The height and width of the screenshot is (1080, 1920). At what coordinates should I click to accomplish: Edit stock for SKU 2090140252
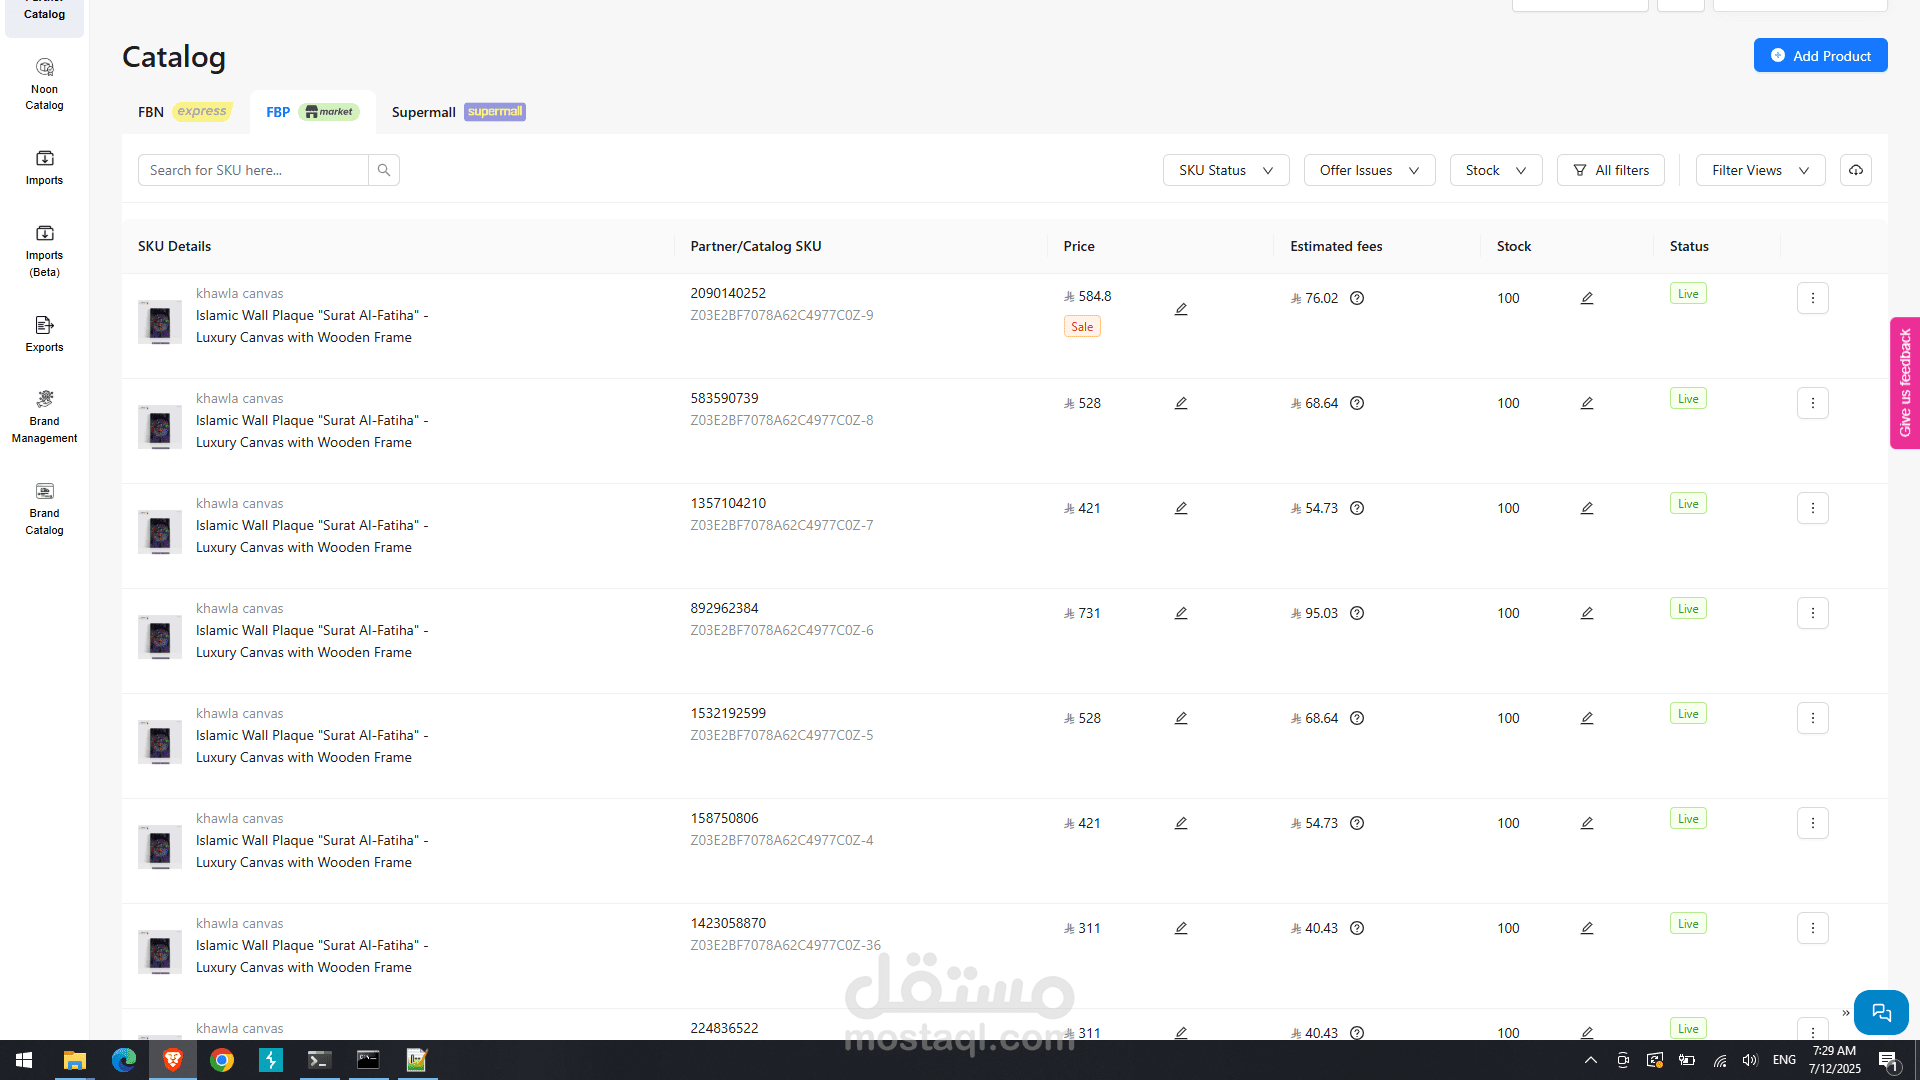1587,298
